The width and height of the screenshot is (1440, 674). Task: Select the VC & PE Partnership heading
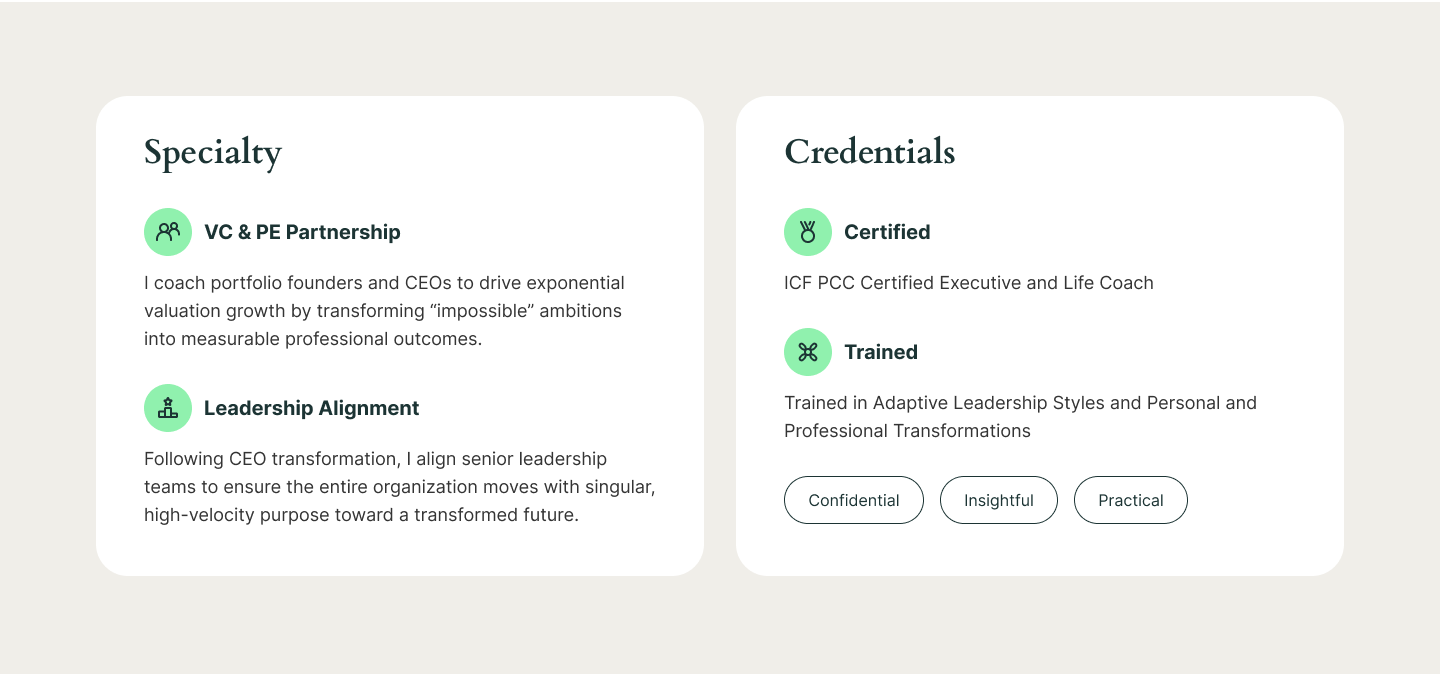click(302, 232)
